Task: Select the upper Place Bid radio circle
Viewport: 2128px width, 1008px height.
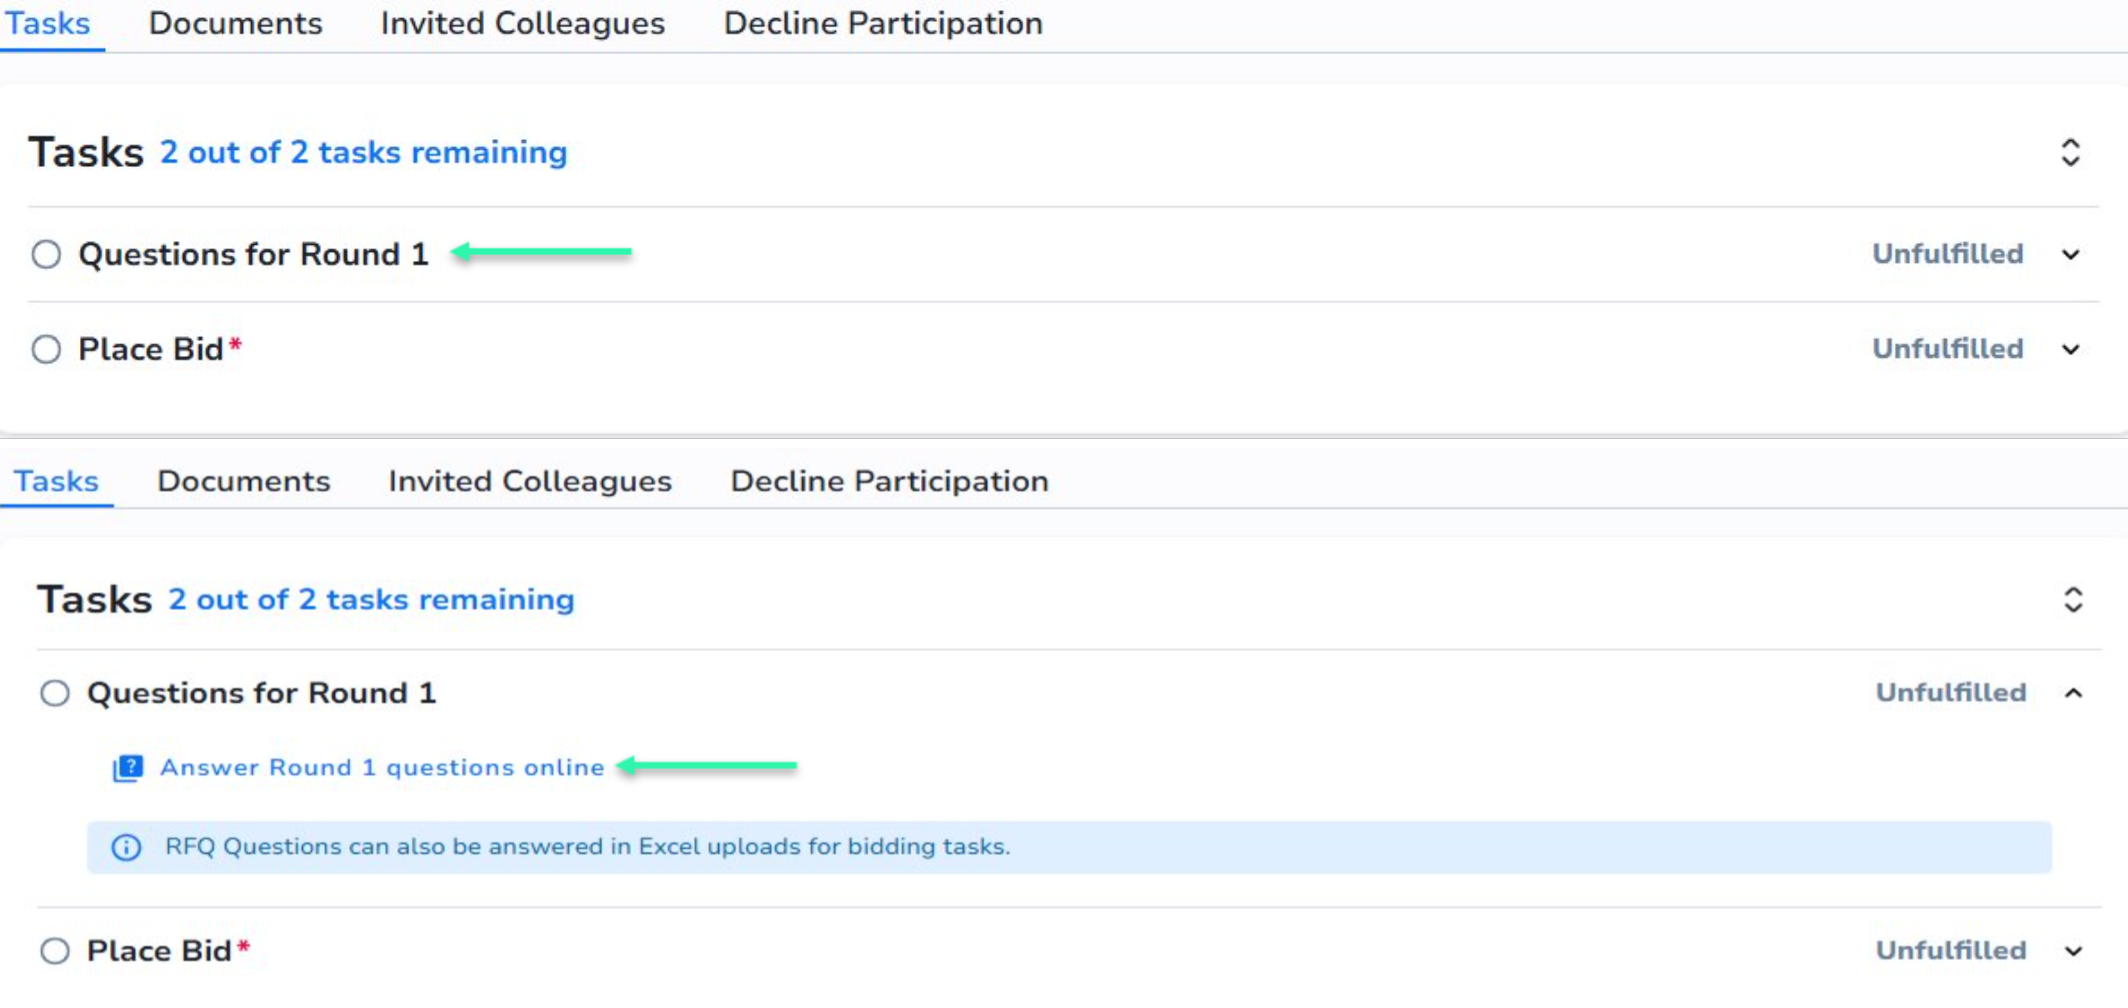Action: coord(46,350)
